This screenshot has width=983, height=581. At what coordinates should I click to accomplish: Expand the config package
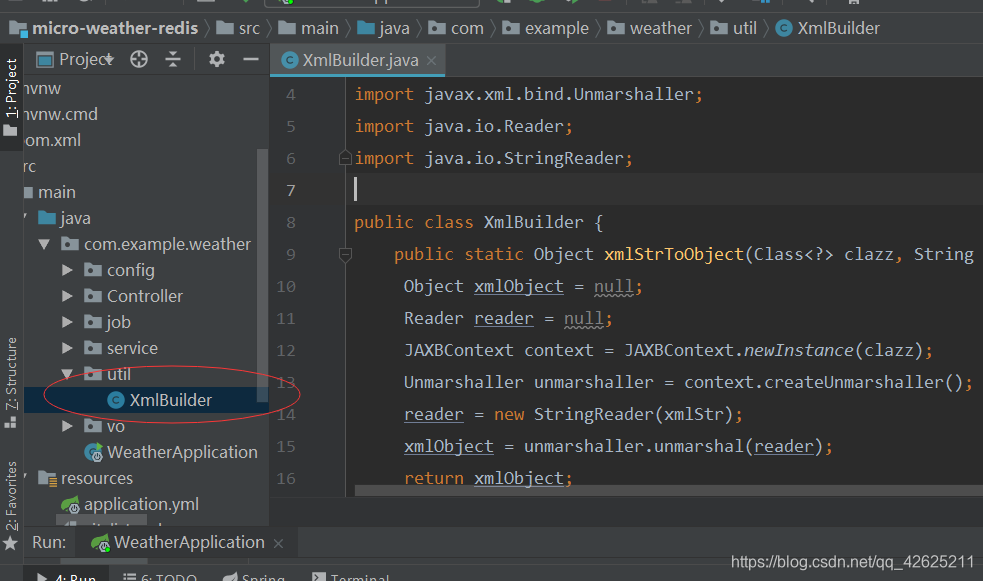point(67,269)
